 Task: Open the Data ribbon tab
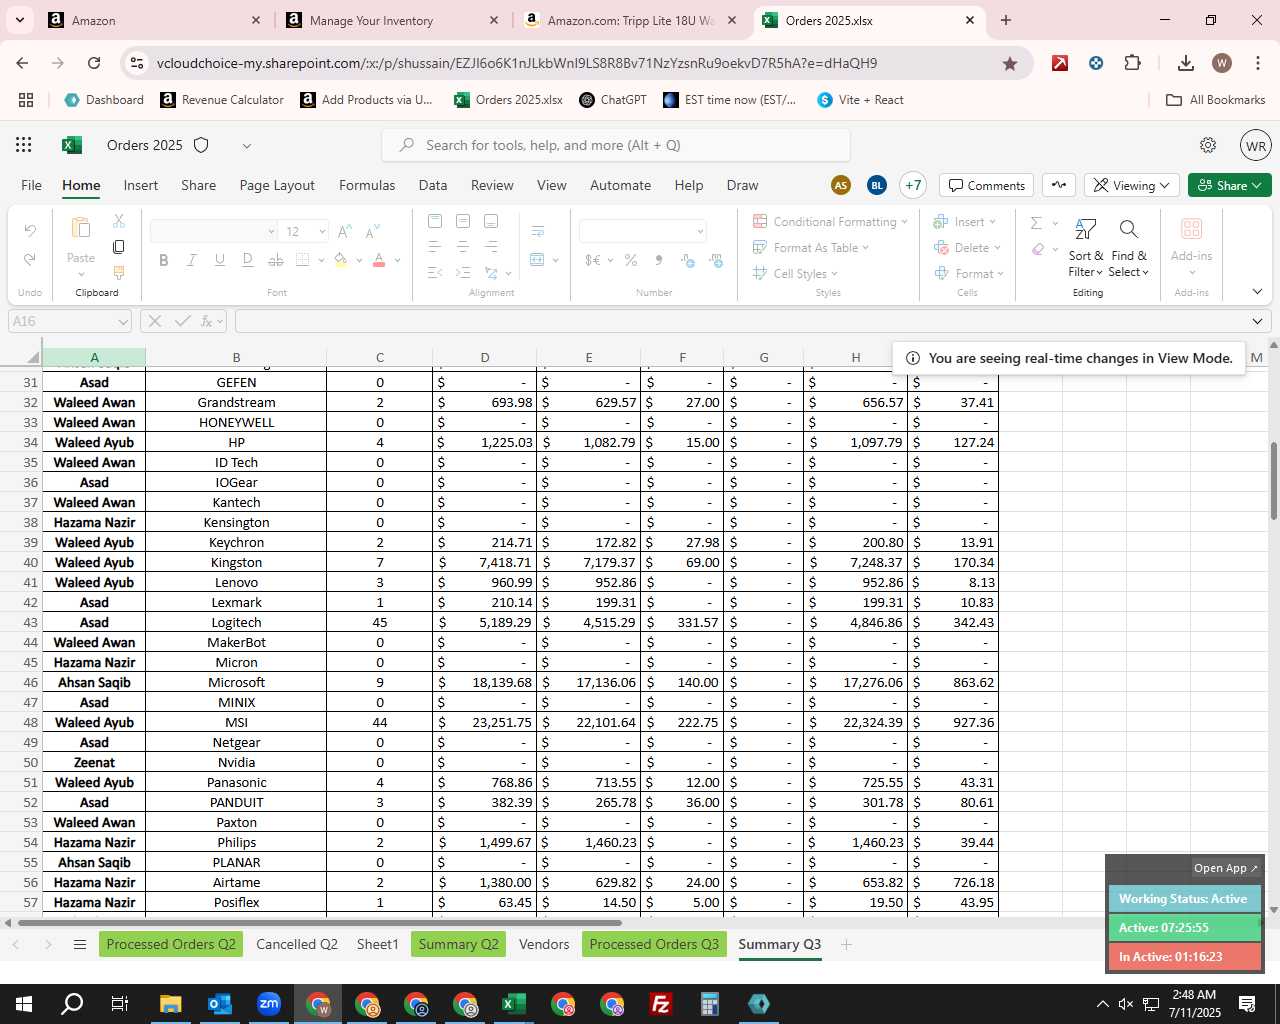tap(433, 185)
